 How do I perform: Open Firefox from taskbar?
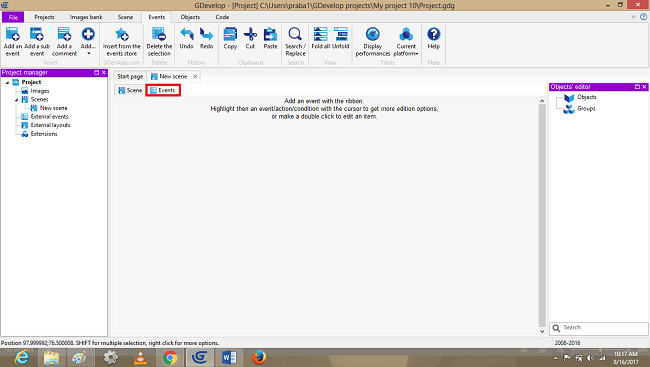(x=259, y=357)
